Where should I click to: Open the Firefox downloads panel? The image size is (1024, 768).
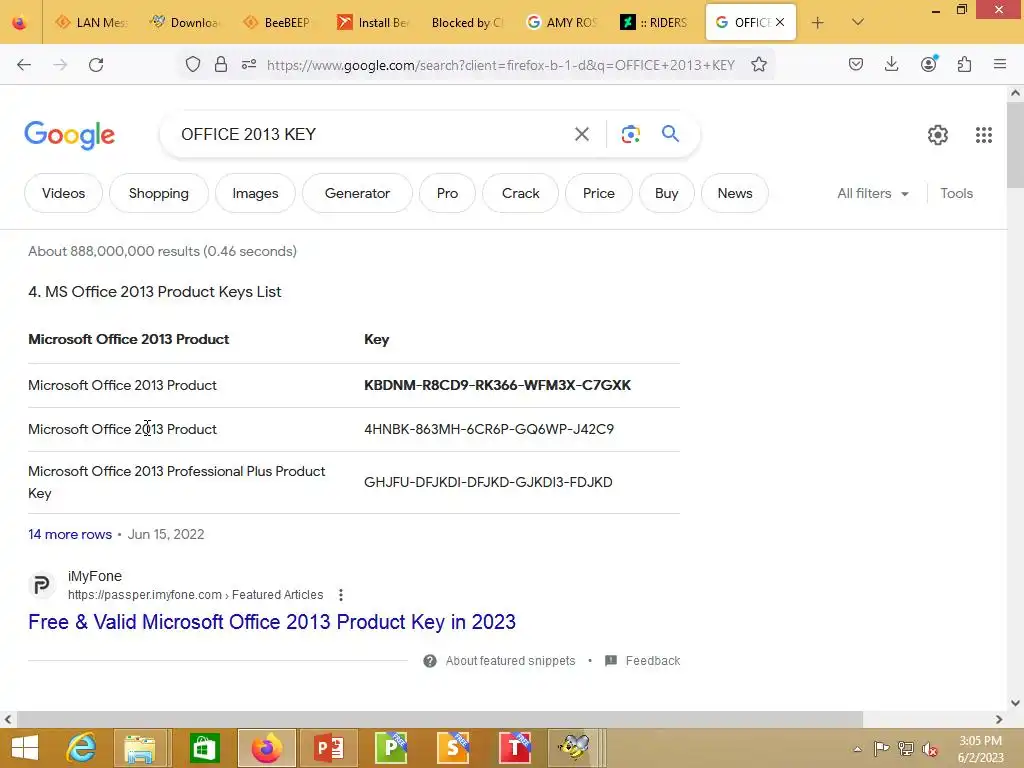pos(891,64)
